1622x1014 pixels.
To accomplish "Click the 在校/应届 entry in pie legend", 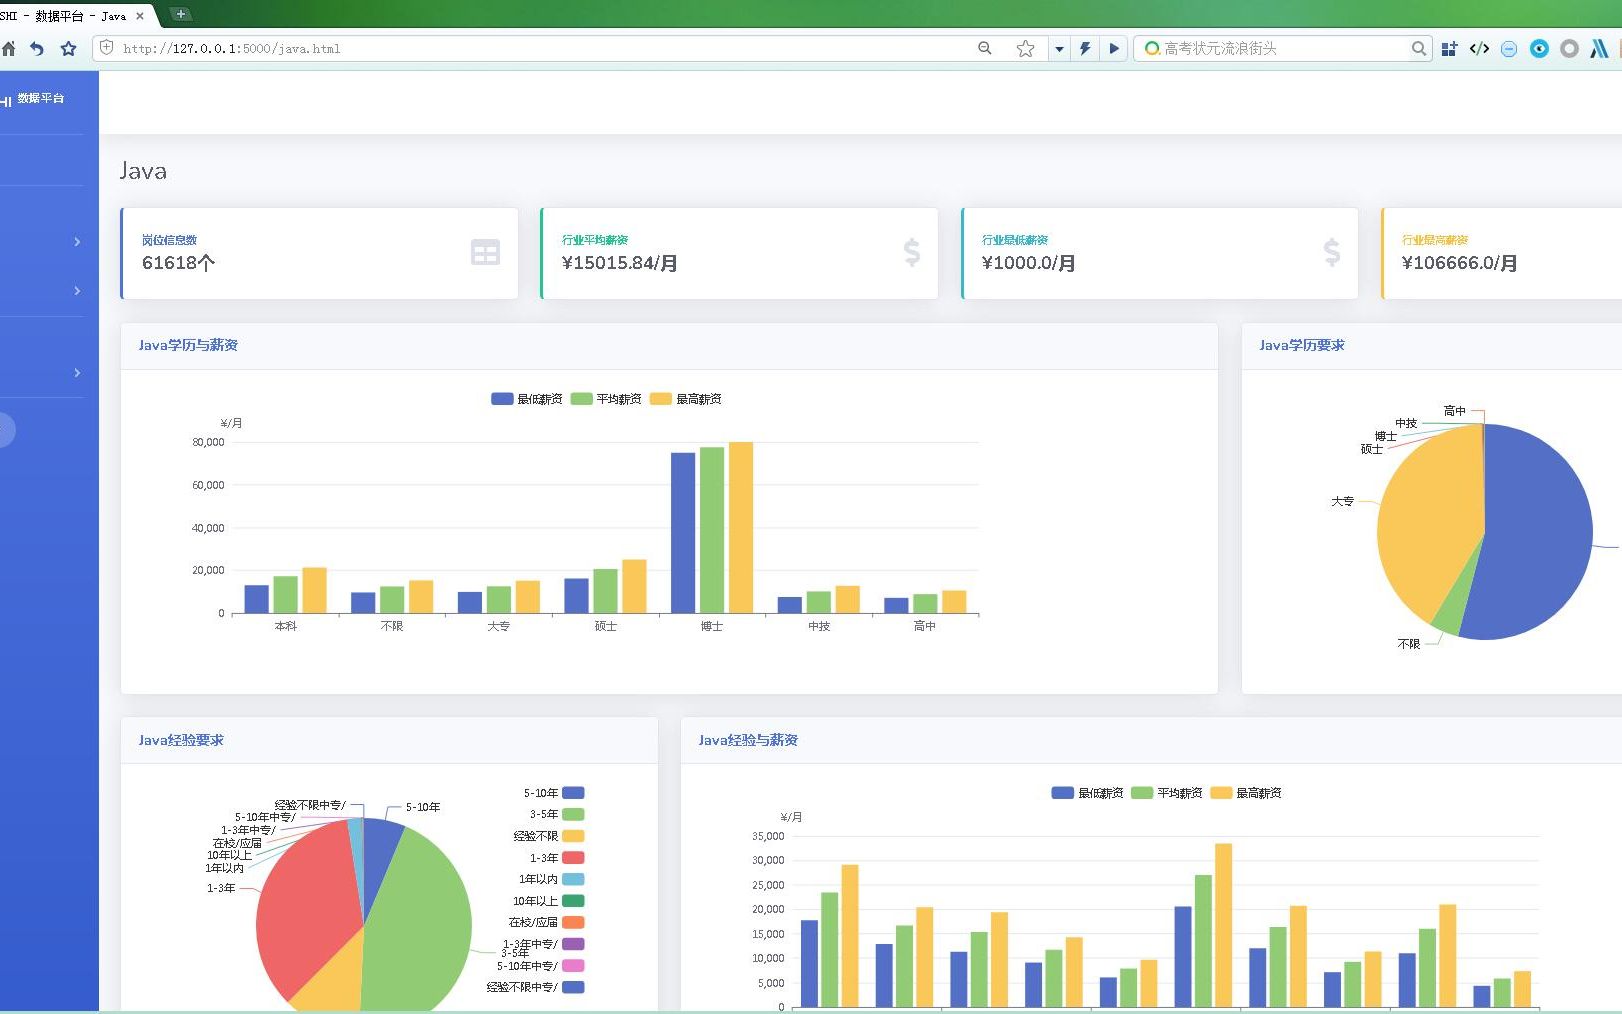I will click(x=546, y=923).
